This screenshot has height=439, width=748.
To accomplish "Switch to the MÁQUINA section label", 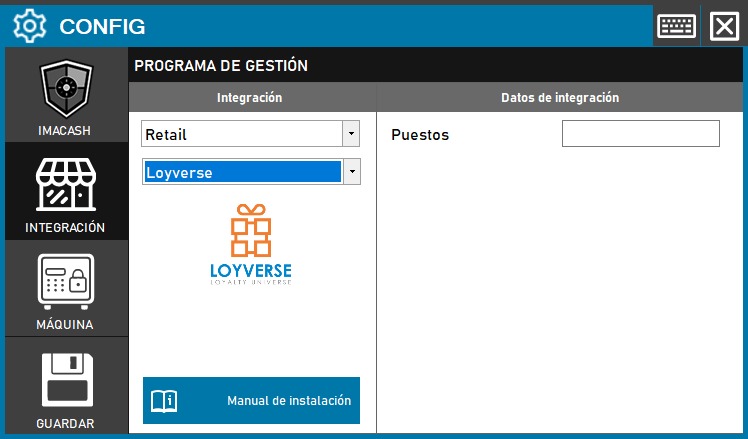I will (x=65, y=324).
